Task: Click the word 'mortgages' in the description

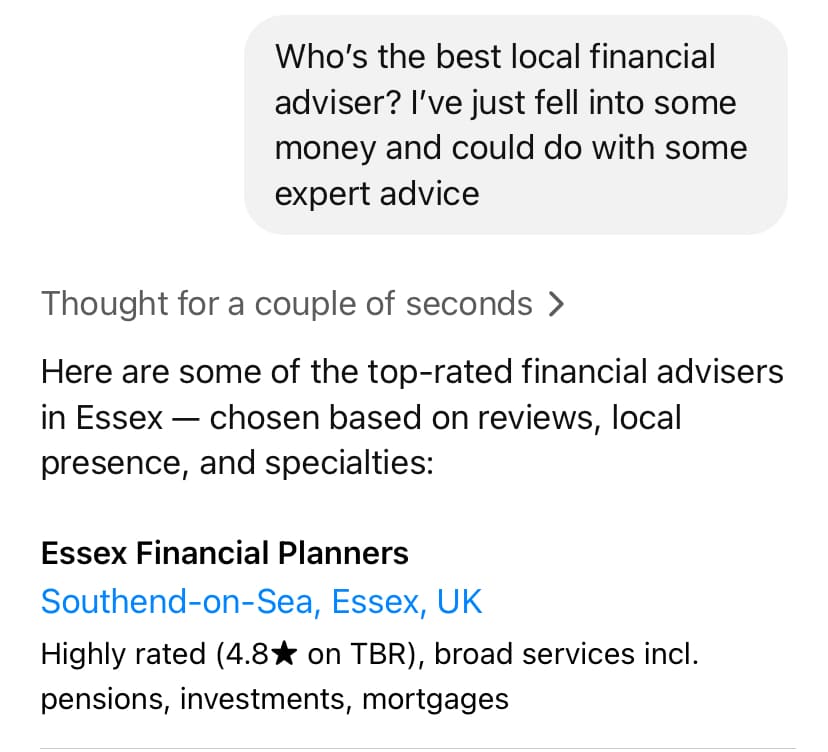Action: [x=435, y=700]
